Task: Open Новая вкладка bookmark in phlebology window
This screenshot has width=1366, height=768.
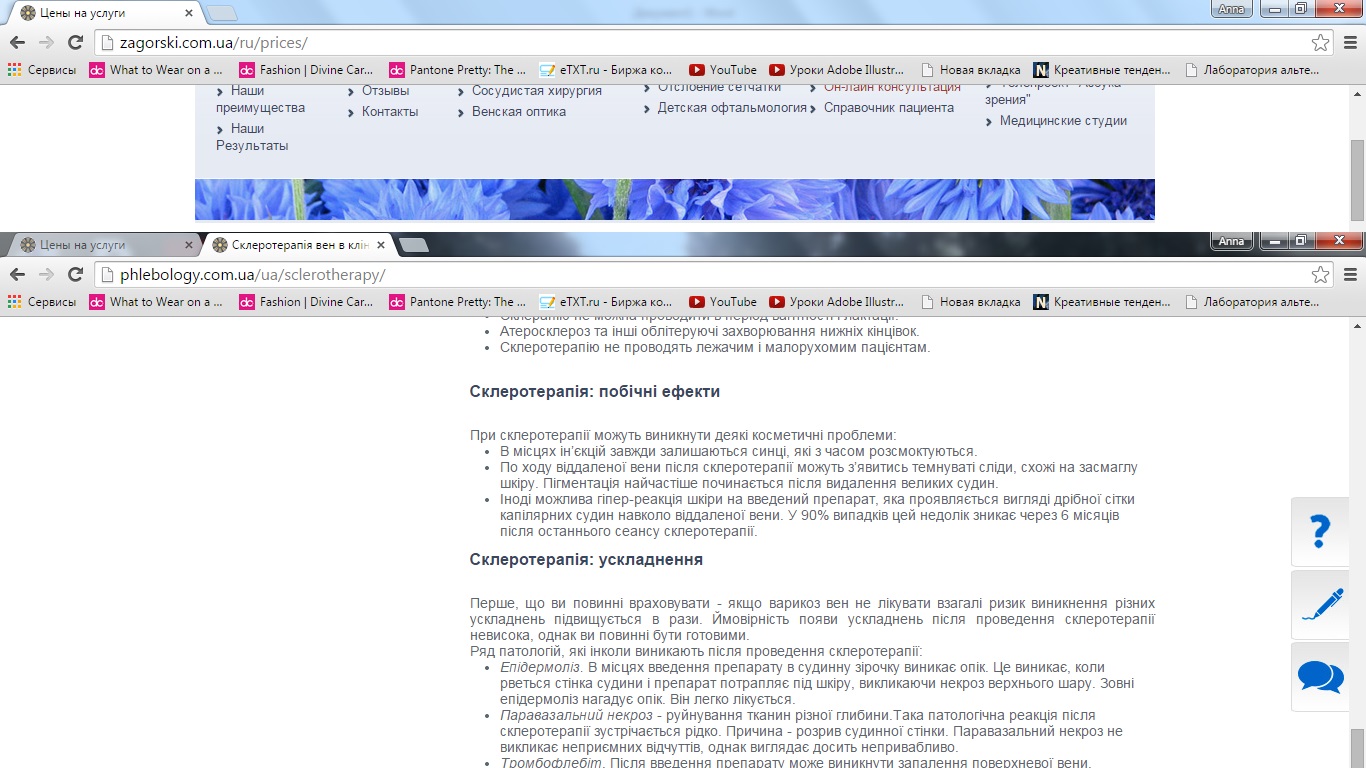Action: pyautogui.click(x=970, y=302)
